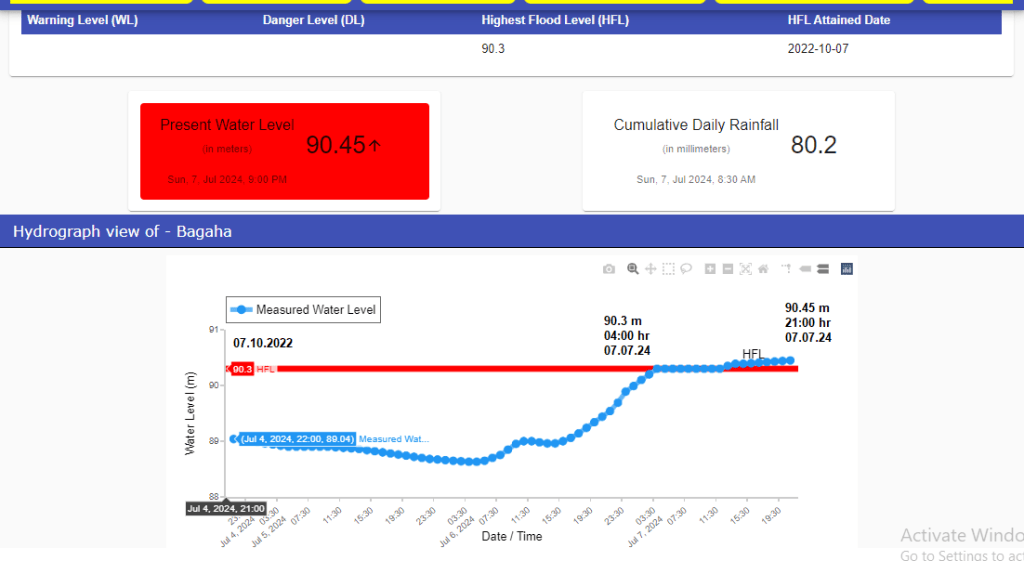Select the Pan tool in chart toolbar

click(651, 269)
